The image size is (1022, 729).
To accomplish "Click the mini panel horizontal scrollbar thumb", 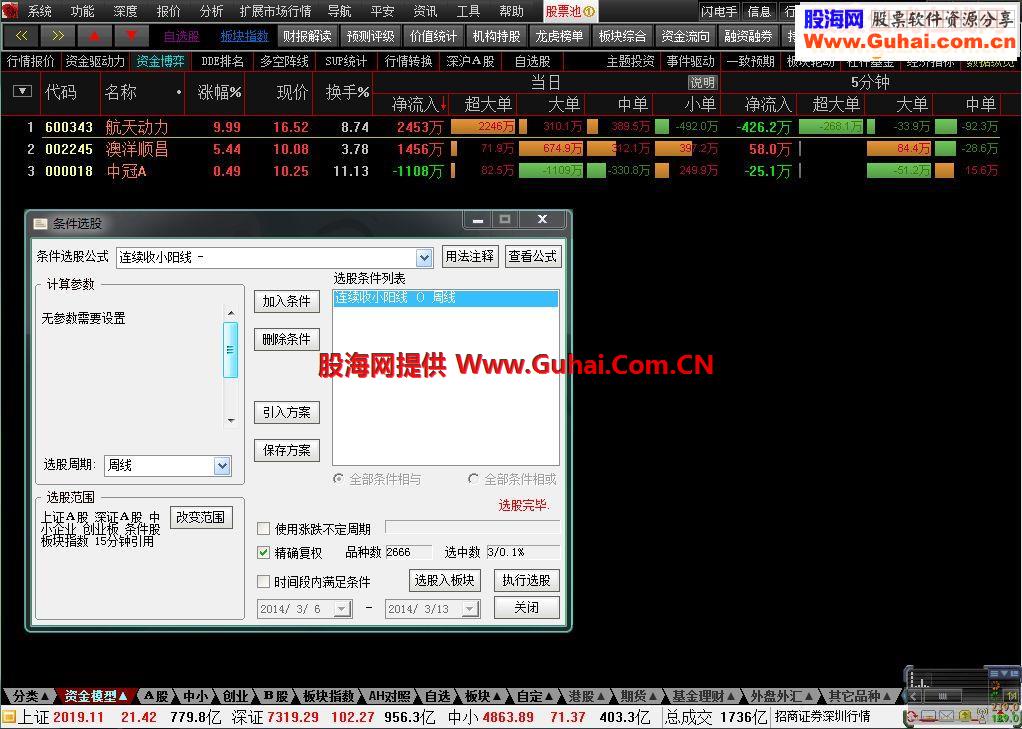I will (942, 696).
